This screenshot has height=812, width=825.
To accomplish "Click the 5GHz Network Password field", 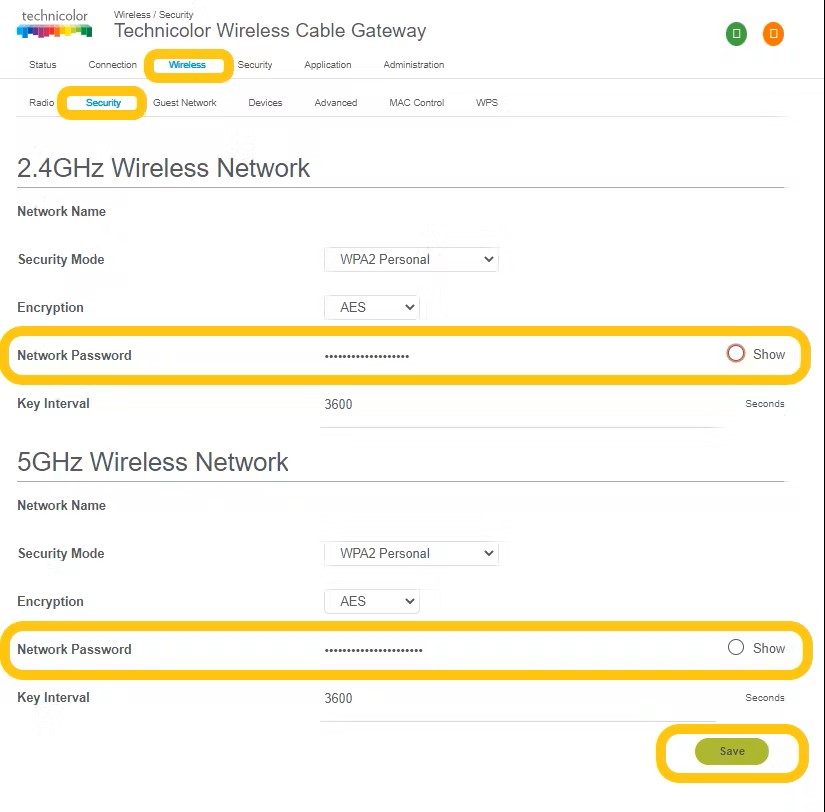I will [500, 649].
